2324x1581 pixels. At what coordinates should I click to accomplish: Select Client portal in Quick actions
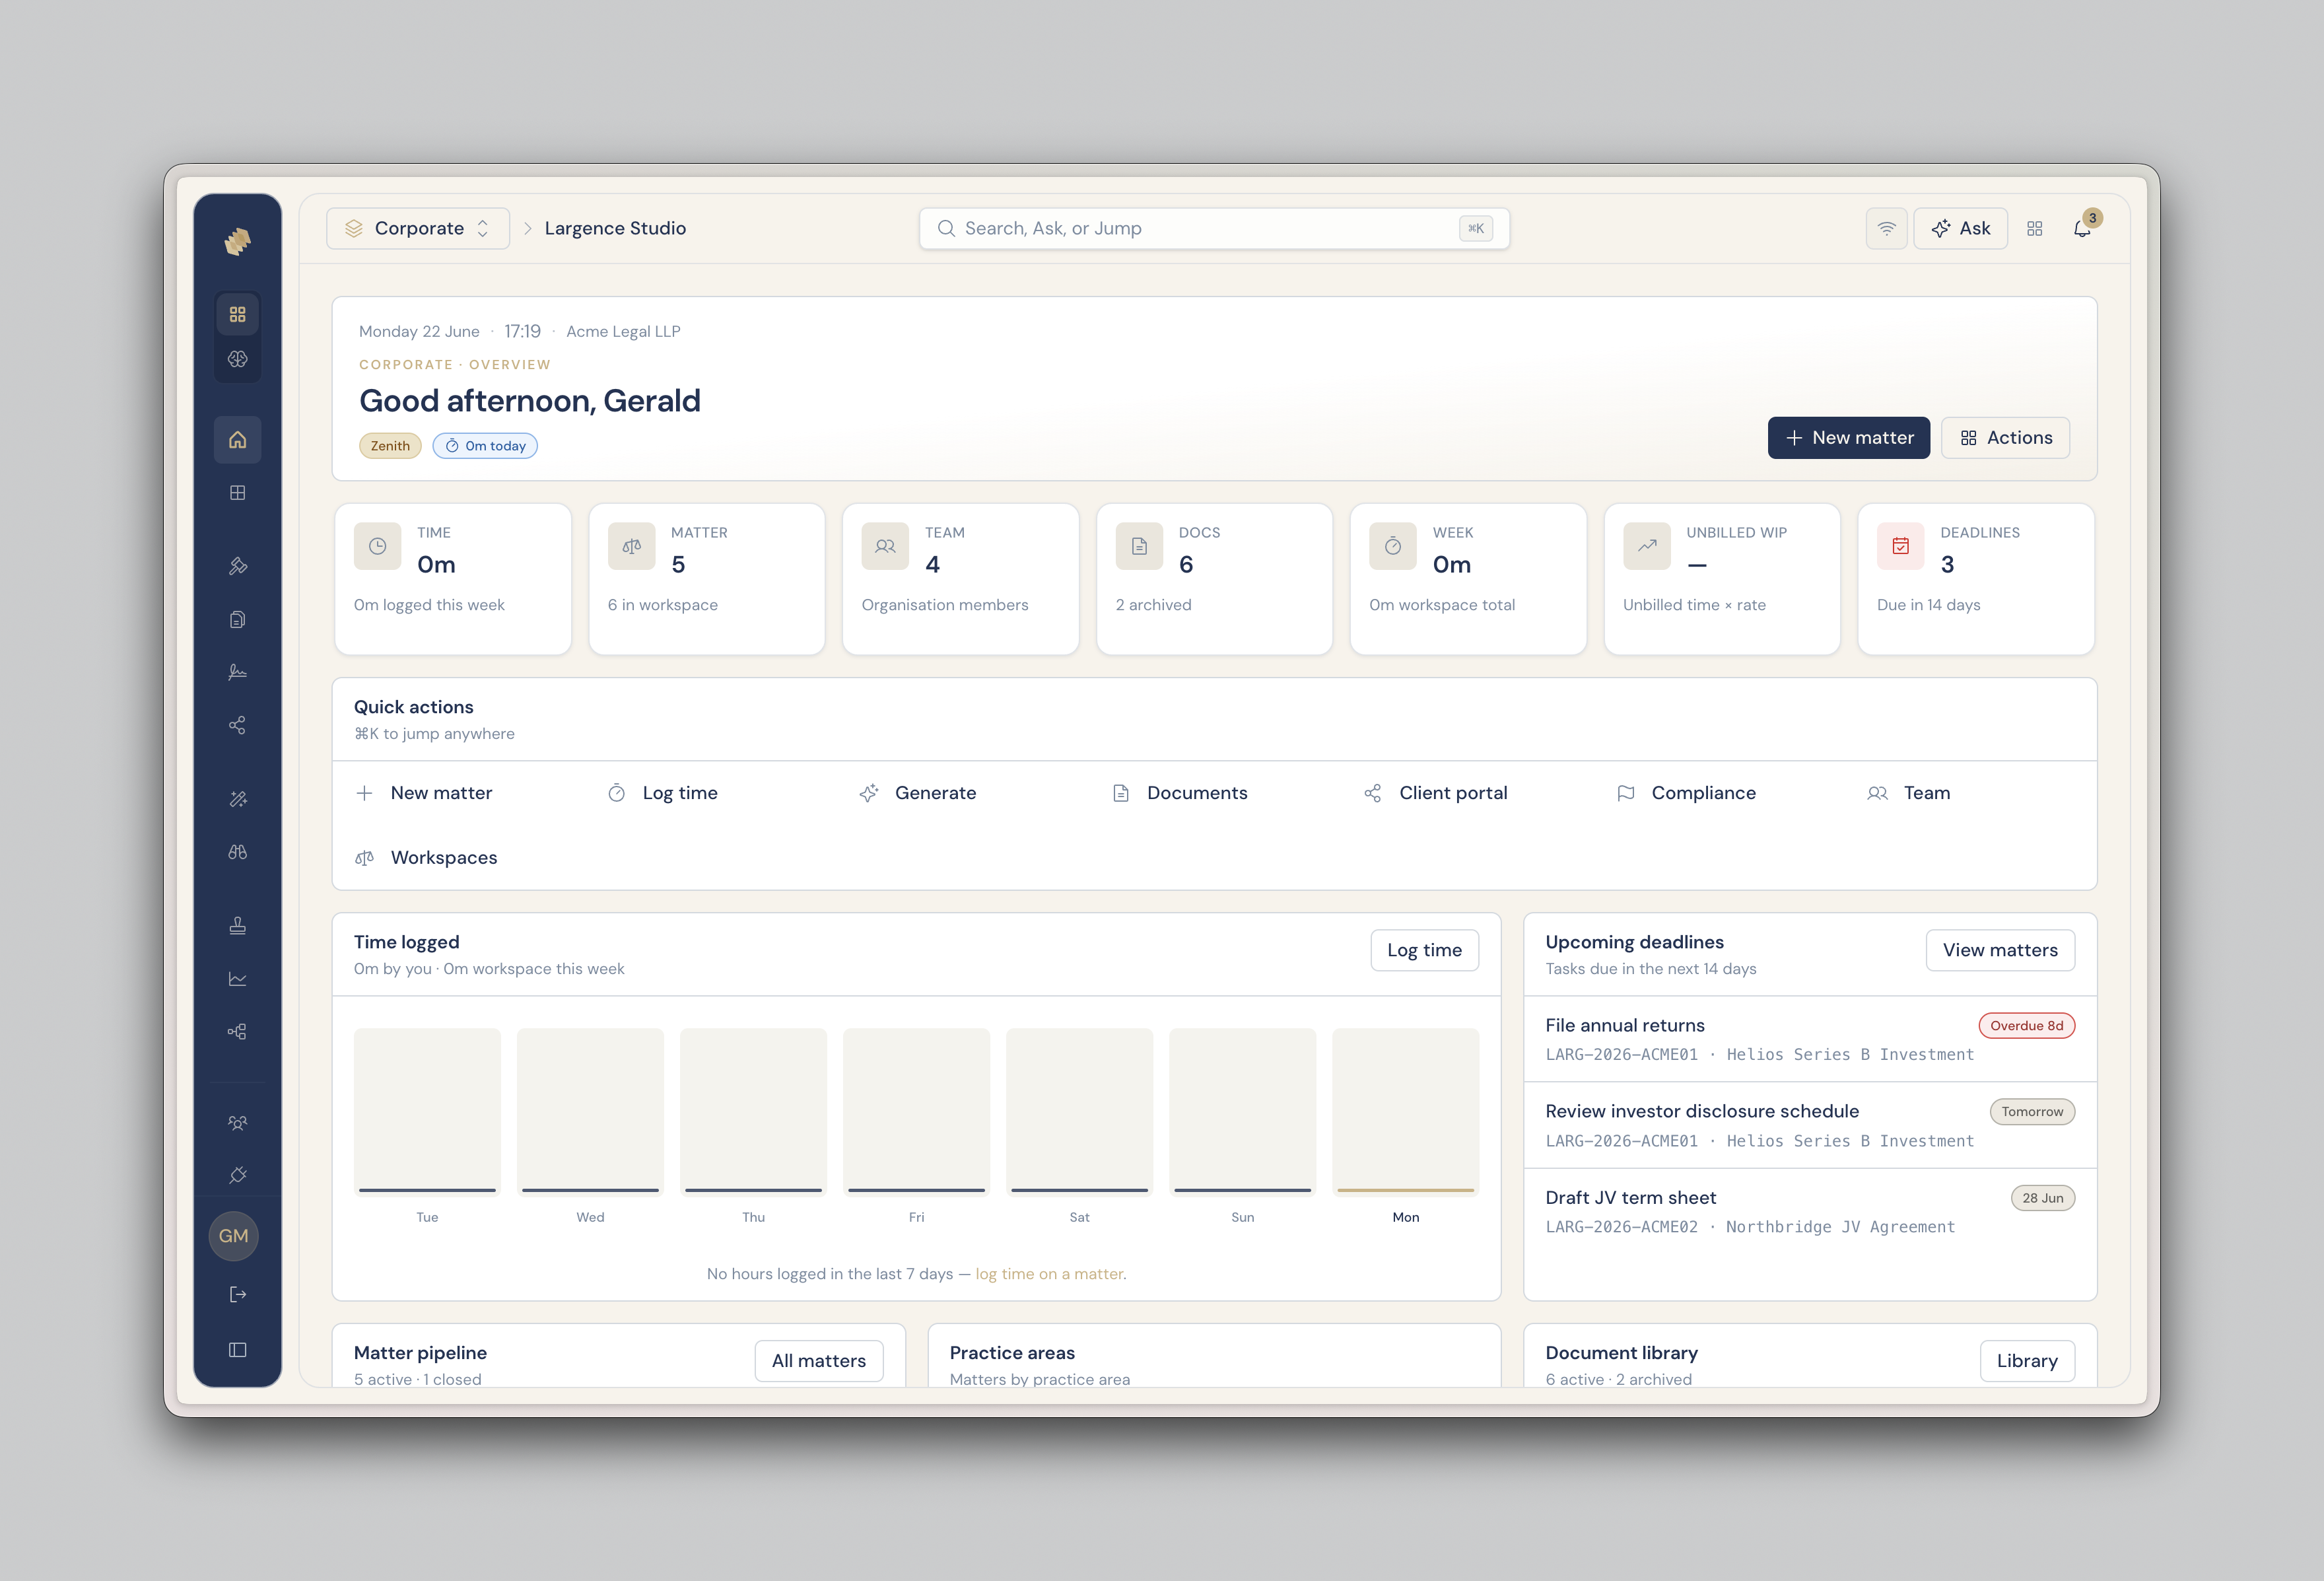[1436, 793]
